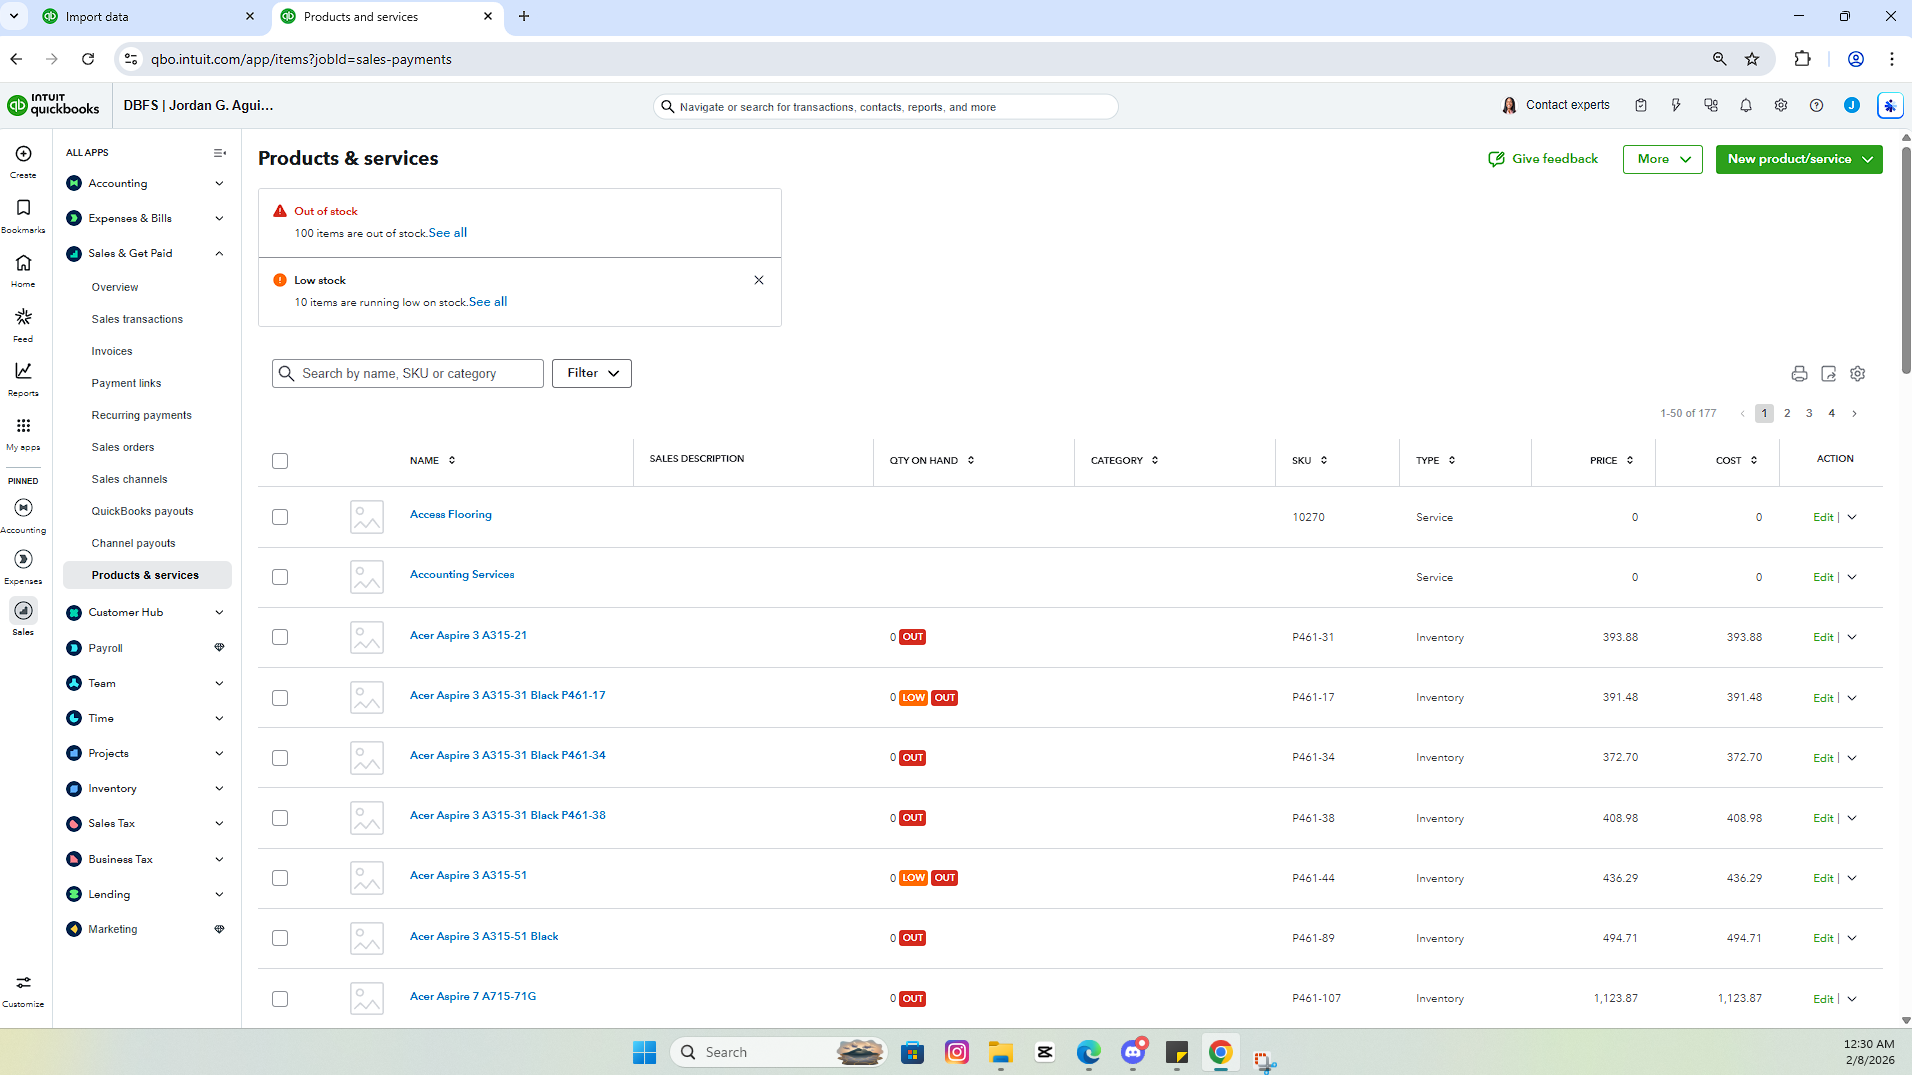
Task: Open Reports from left rail
Action: [23, 378]
